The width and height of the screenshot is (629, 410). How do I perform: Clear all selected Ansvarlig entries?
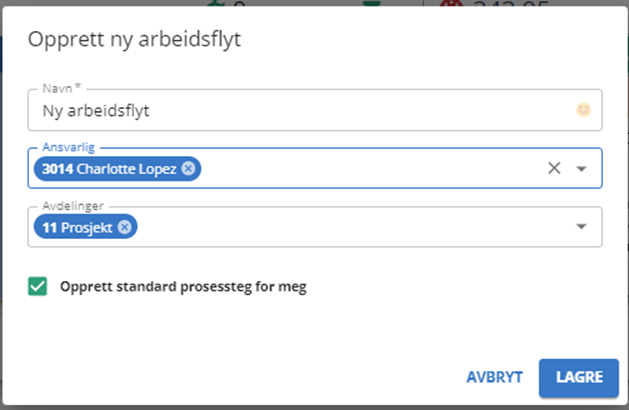554,168
